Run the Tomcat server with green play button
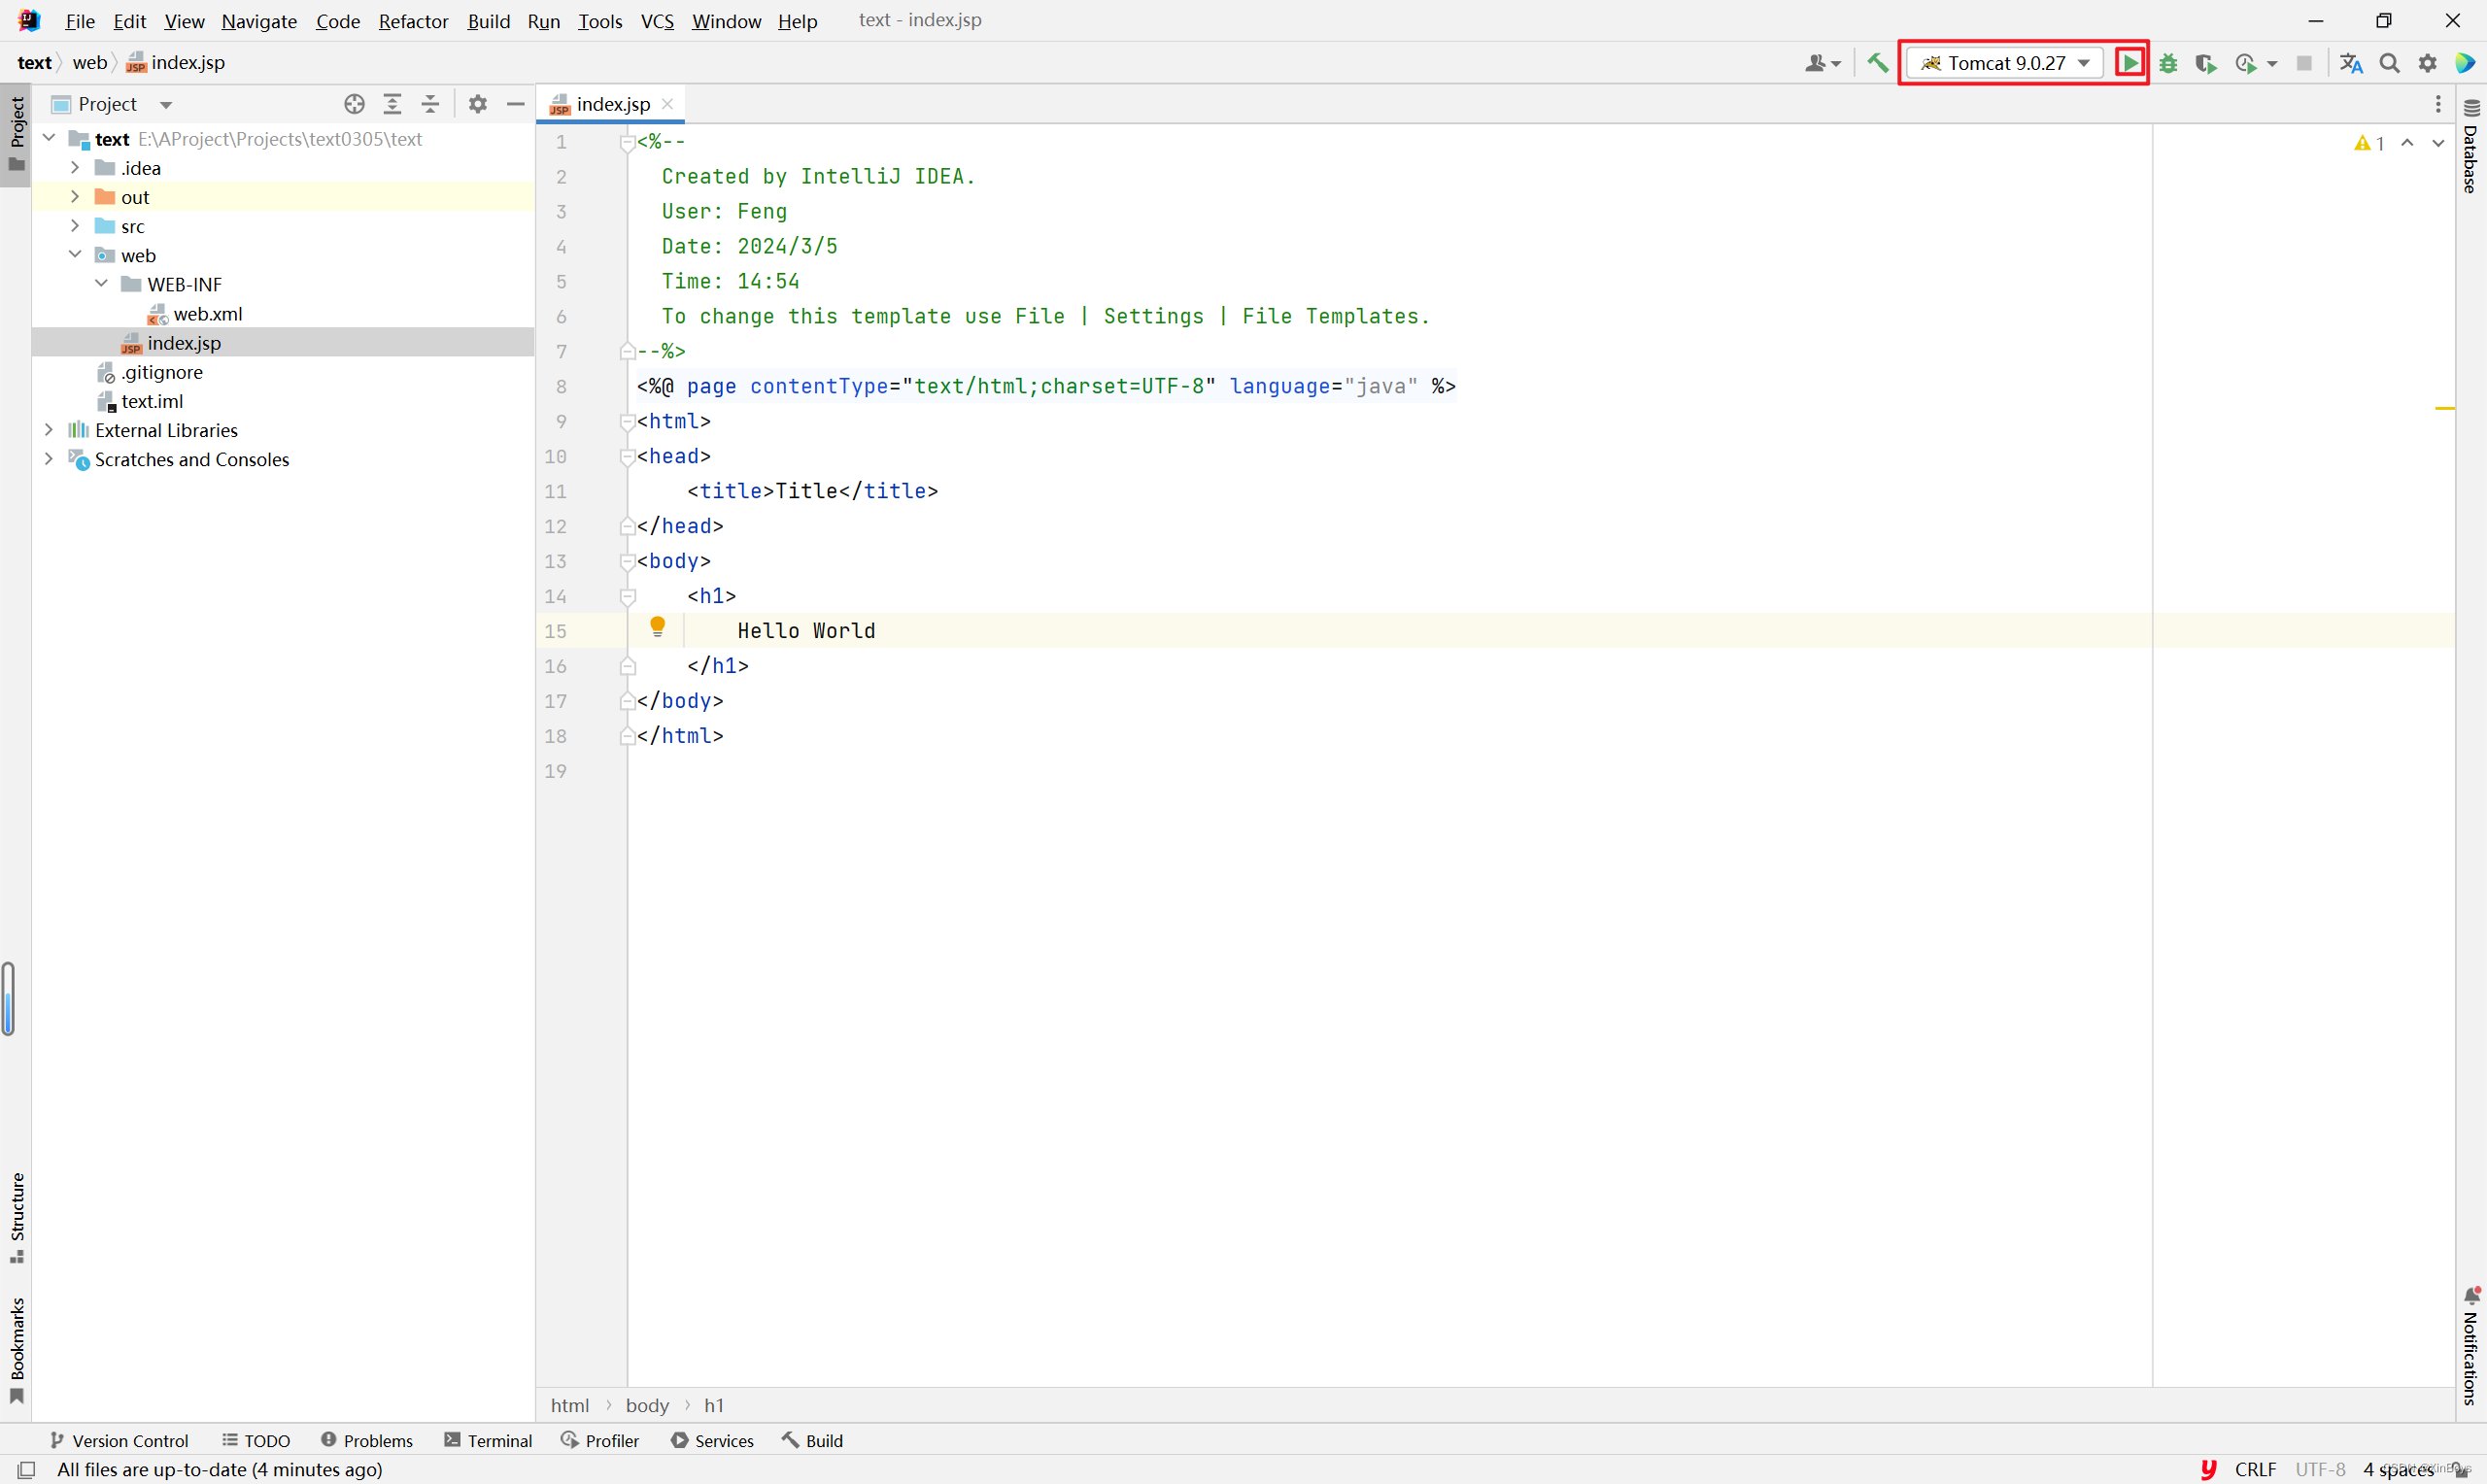Screen dimensions: 2487x1484 [x=2130, y=63]
